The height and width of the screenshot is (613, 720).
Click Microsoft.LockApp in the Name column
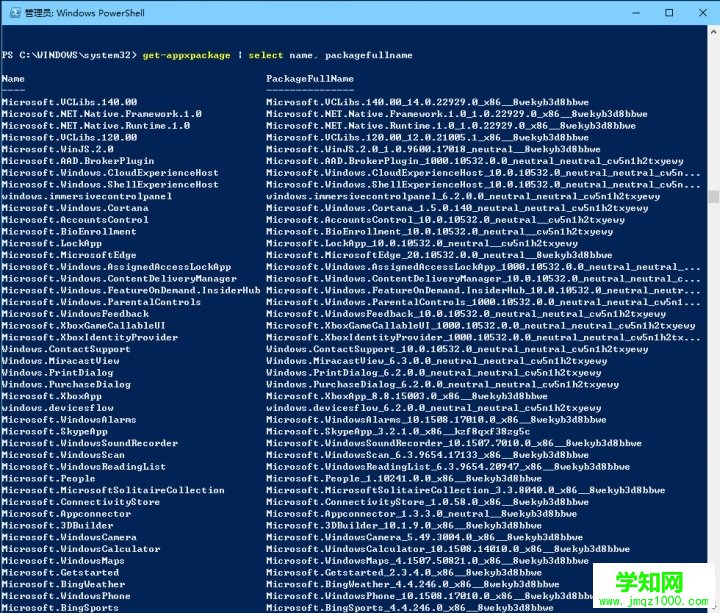tap(51, 243)
